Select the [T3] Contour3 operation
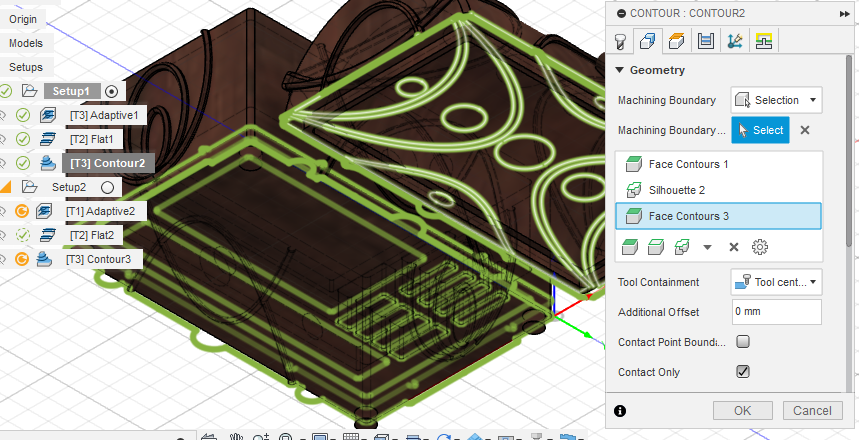Image resolution: width=859 pixels, height=440 pixels. click(99, 259)
